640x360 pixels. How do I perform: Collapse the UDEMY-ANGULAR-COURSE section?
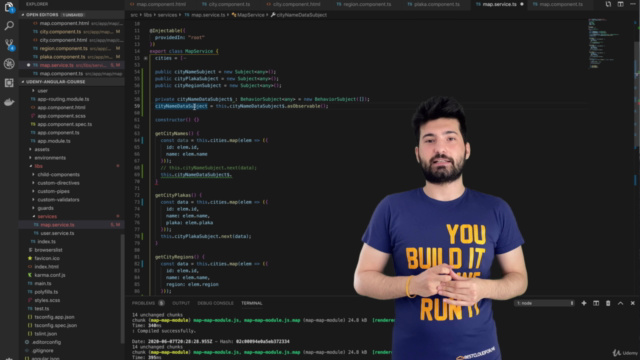71,82
